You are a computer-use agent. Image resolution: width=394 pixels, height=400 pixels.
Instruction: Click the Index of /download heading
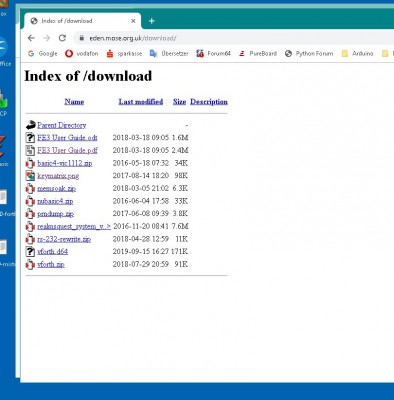point(88,76)
